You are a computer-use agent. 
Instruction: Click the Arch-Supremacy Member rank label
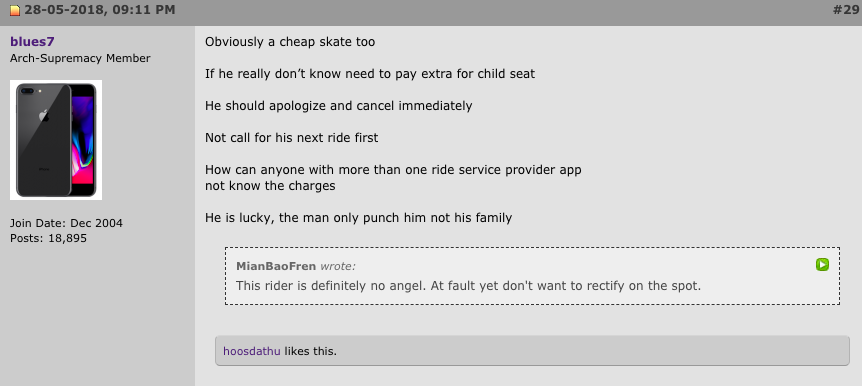point(80,58)
